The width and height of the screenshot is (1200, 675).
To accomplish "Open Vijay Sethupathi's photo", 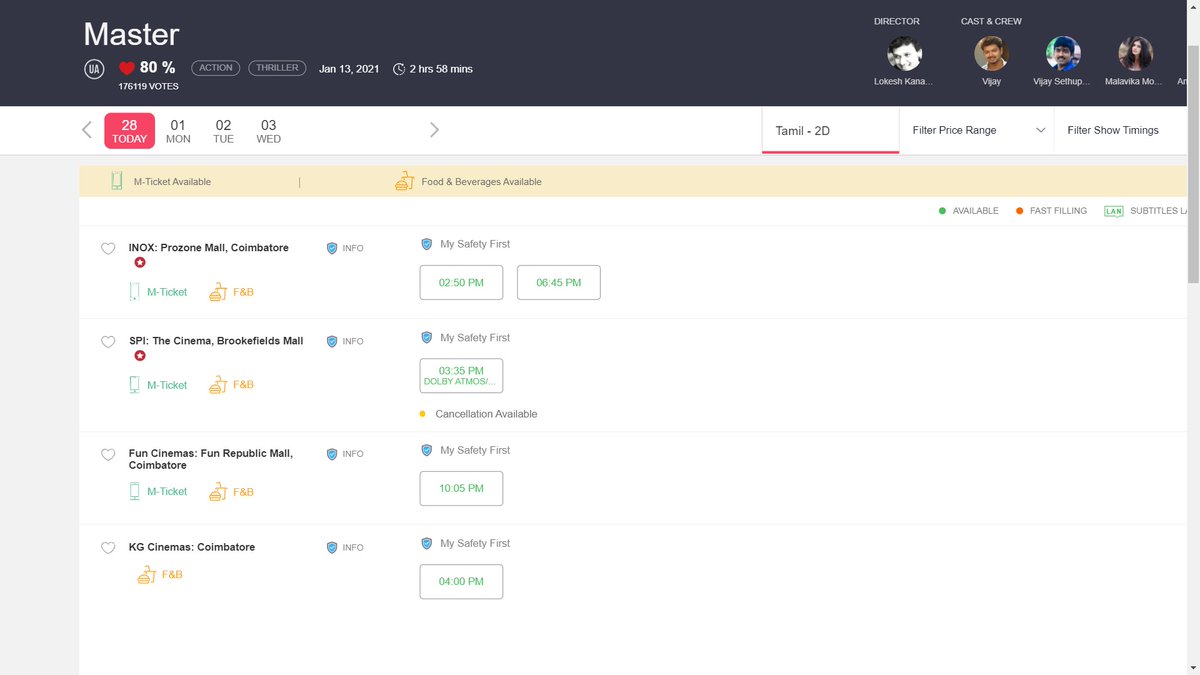I will [x=1063, y=54].
